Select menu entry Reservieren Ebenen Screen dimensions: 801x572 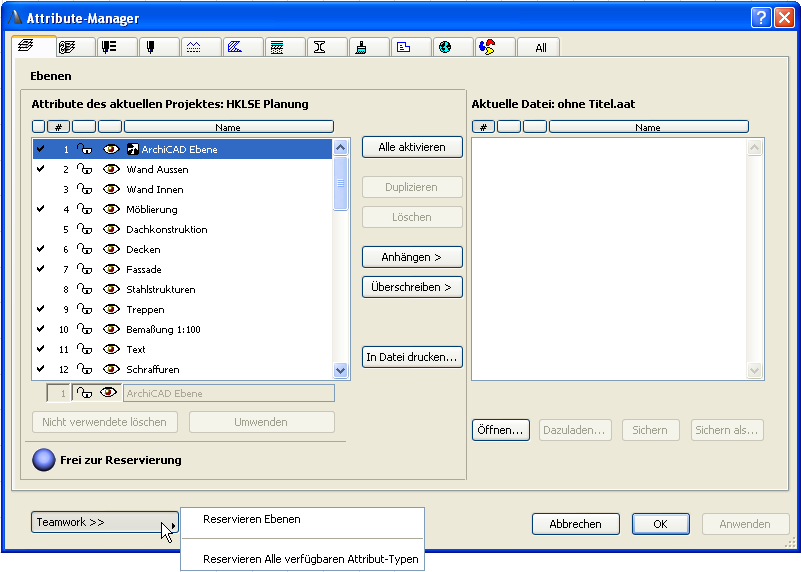(x=251, y=519)
